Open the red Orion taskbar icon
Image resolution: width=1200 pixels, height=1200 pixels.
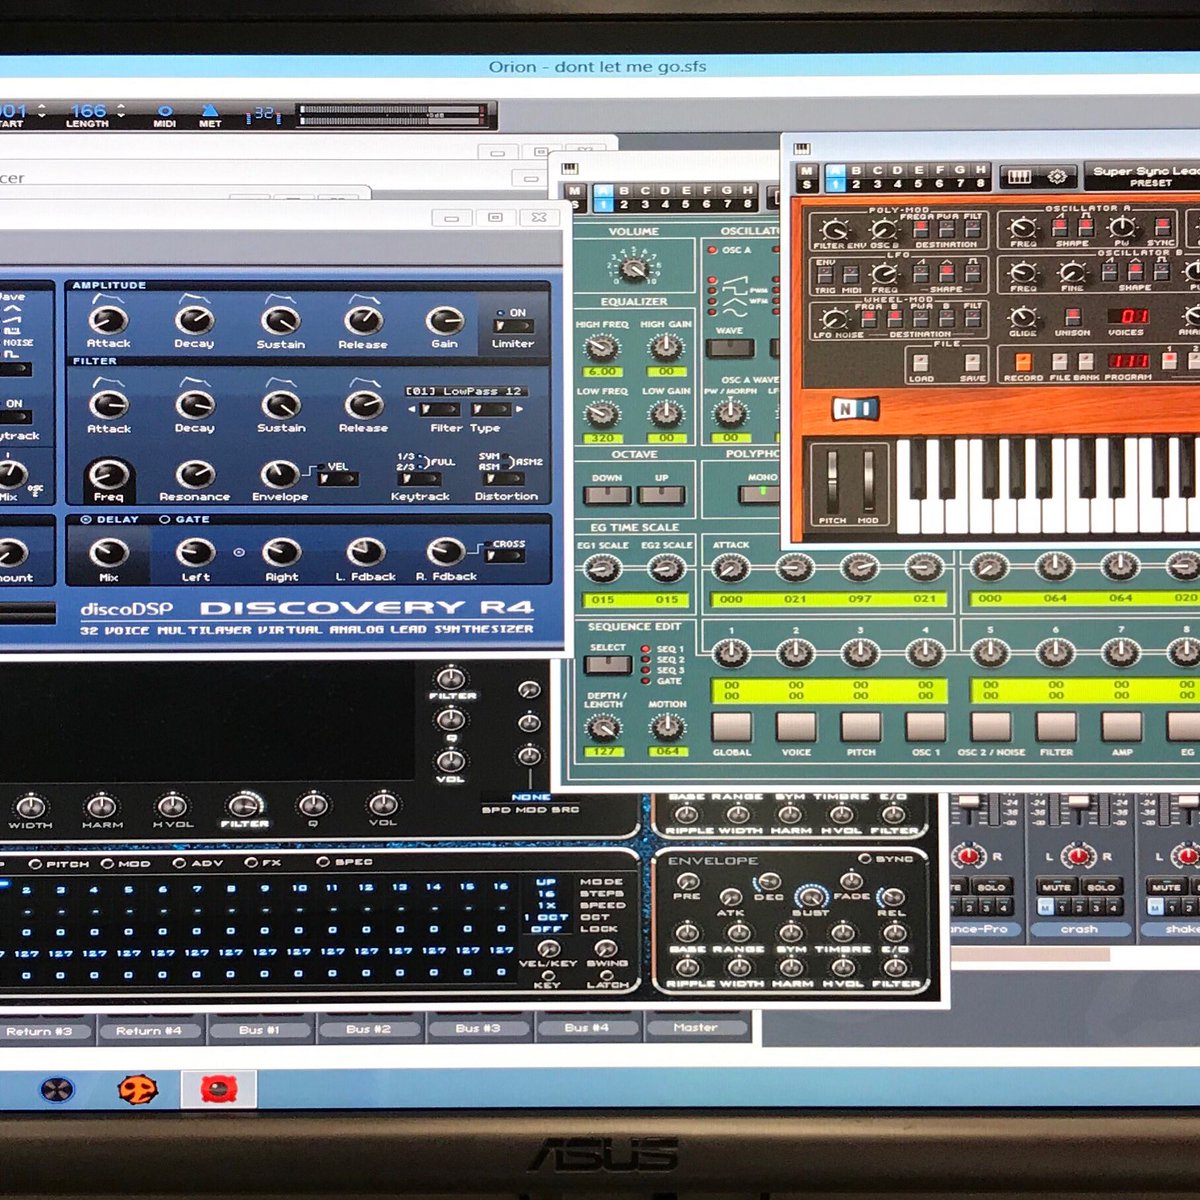pyautogui.click(x=218, y=1089)
